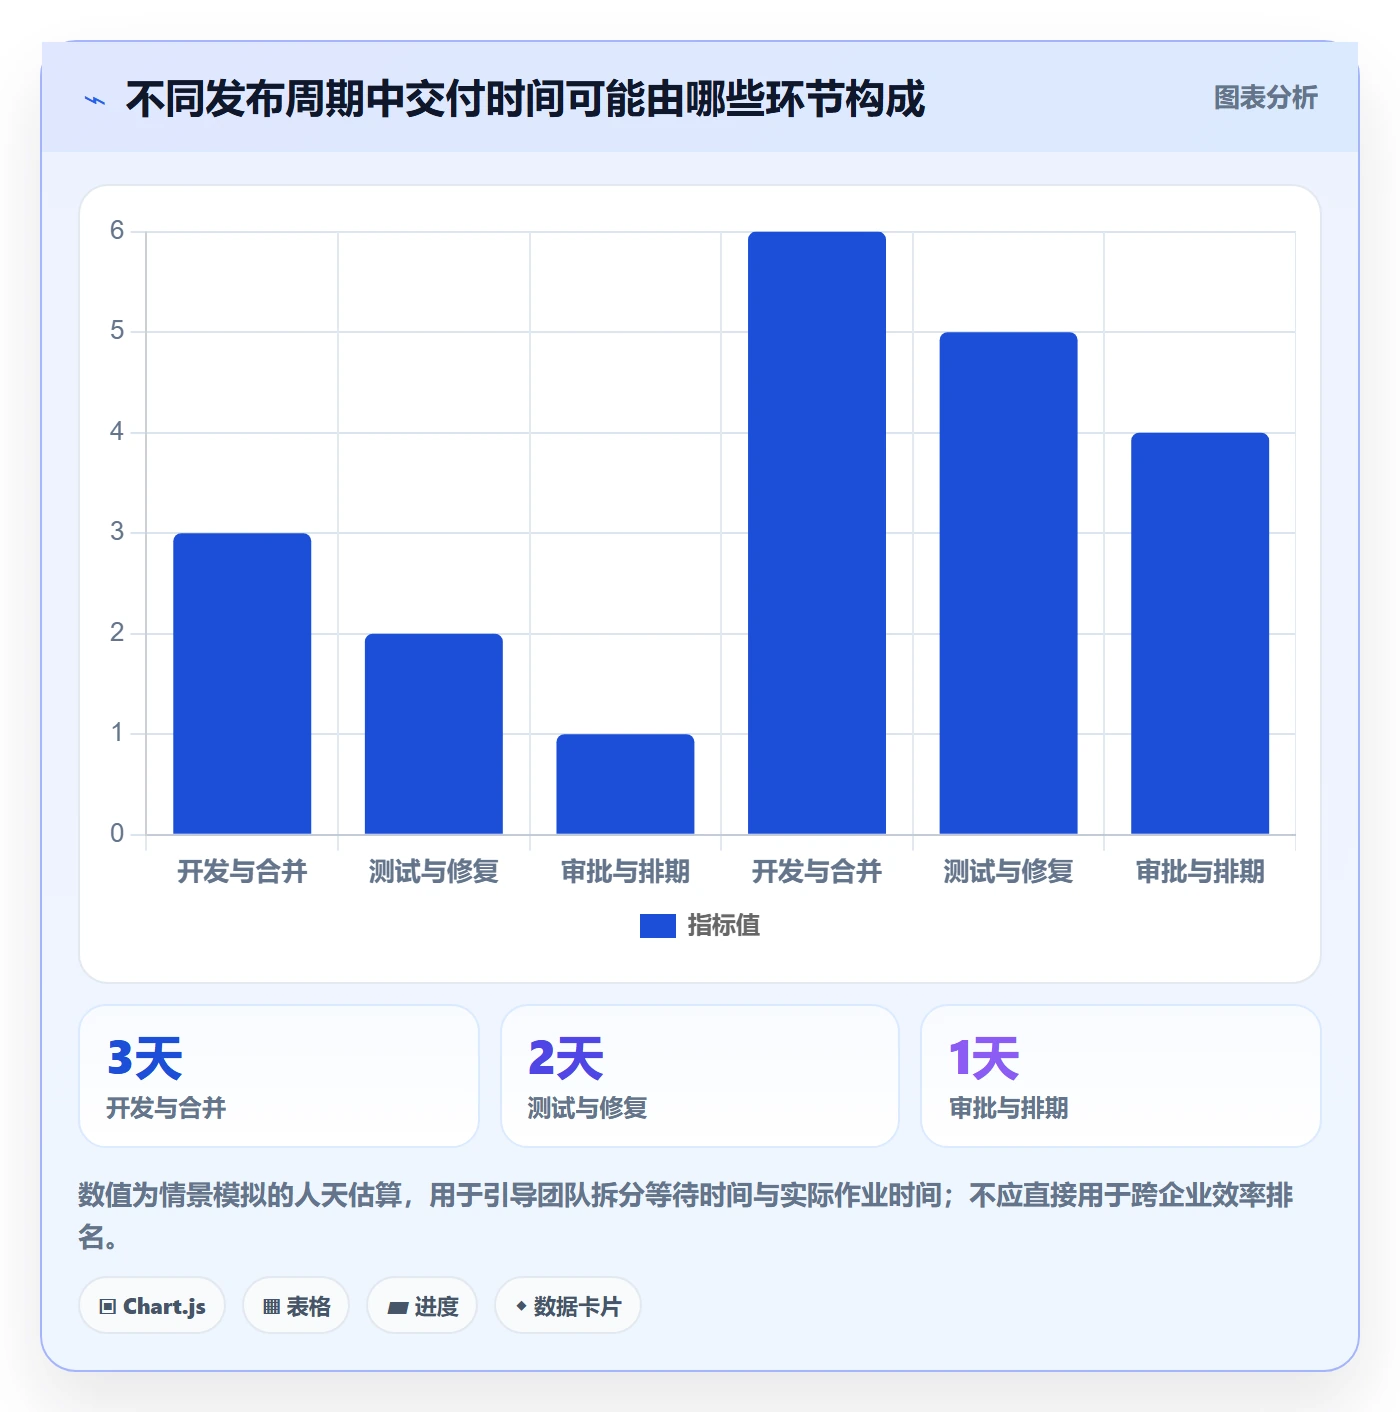The height and width of the screenshot is (1412, 1400).
Task: Click the 指标值 legend label
Action: coord(724,926)
